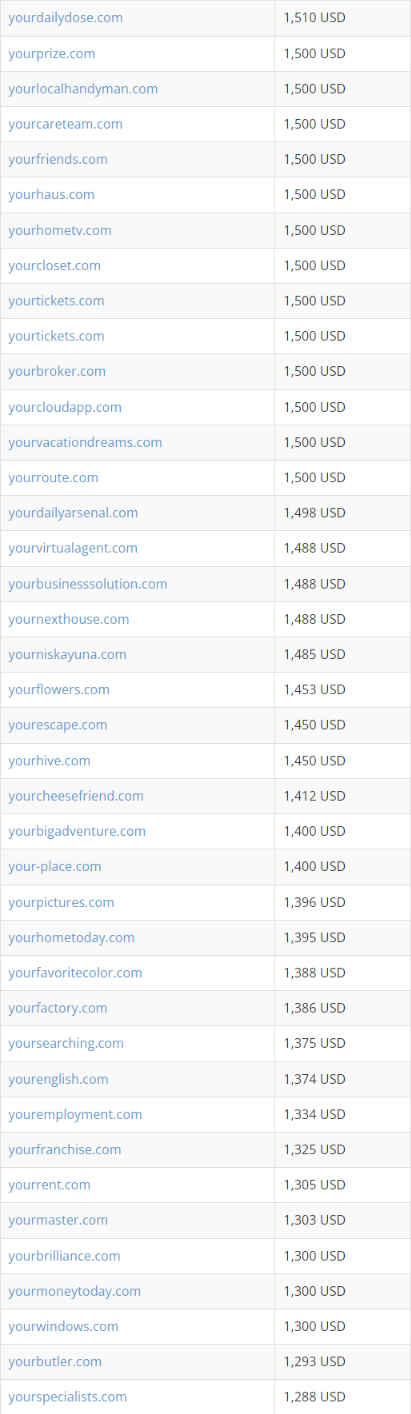411x1414 pixels.
Task: Open the yourflowers.com listing
Action: click(59, 690)
